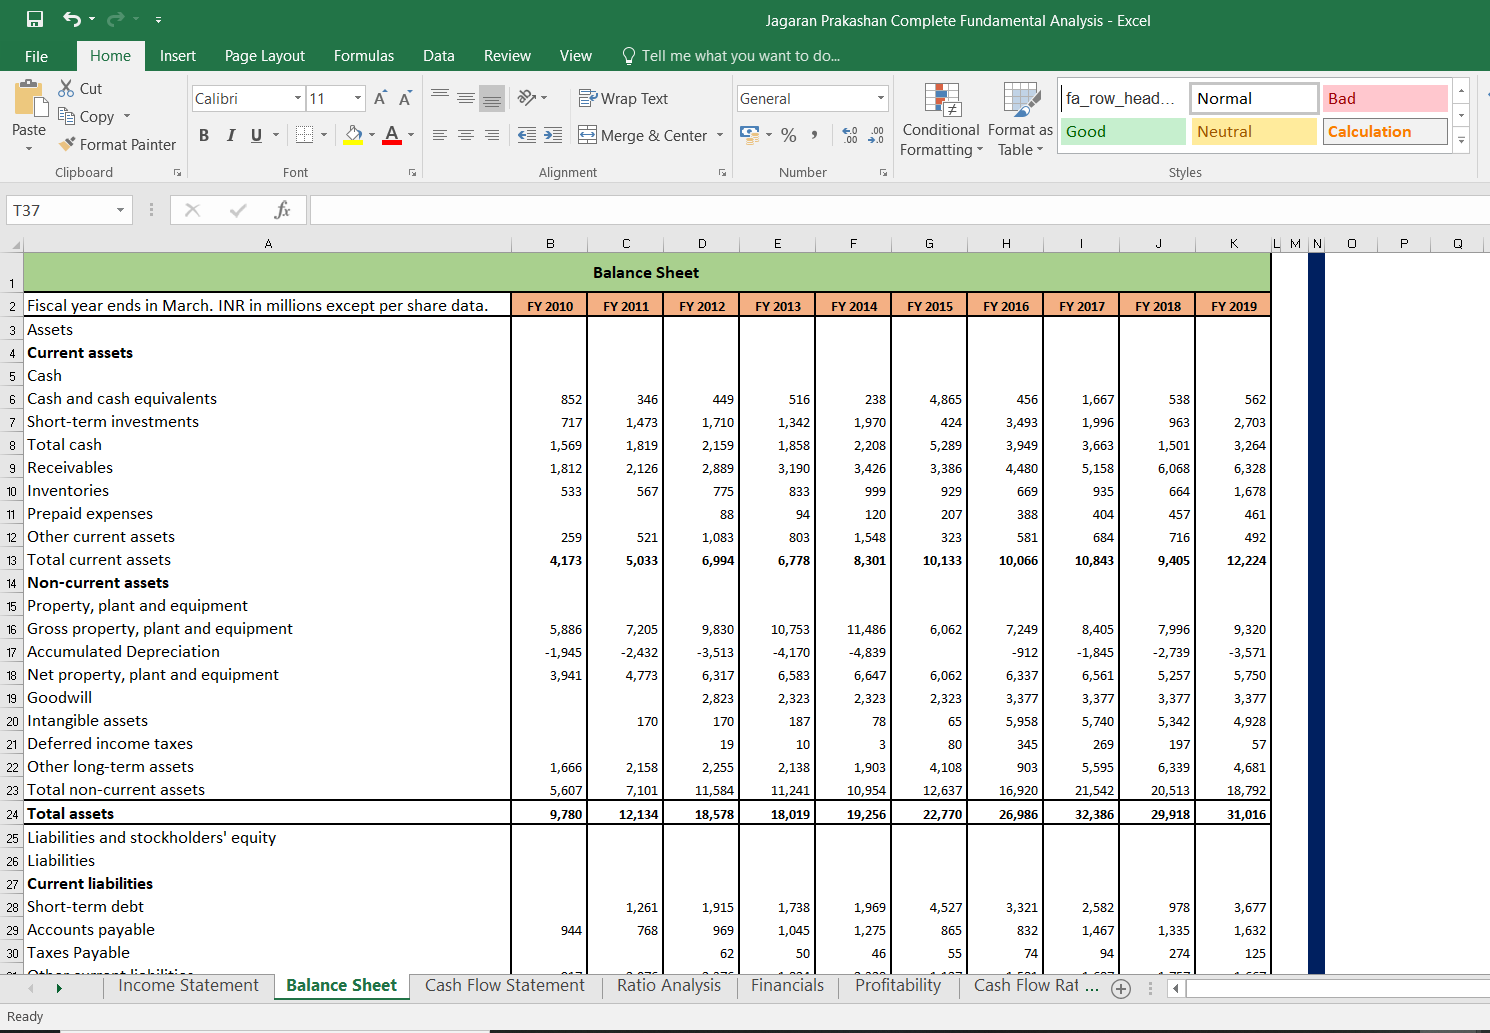Click the Increase Indent icon
Image resolution: width=1490 pixels, height=1033 pixels.
tap(553, 135)
